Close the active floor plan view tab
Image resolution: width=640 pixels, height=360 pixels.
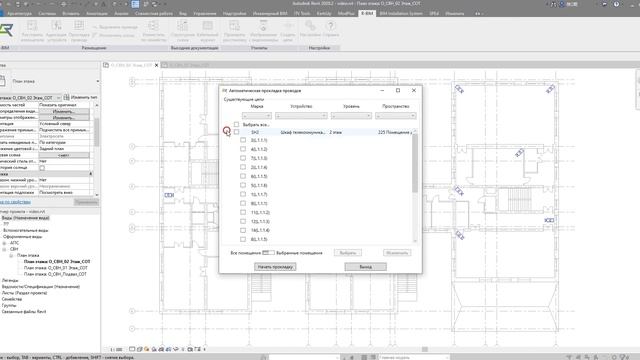pos(156,65)
